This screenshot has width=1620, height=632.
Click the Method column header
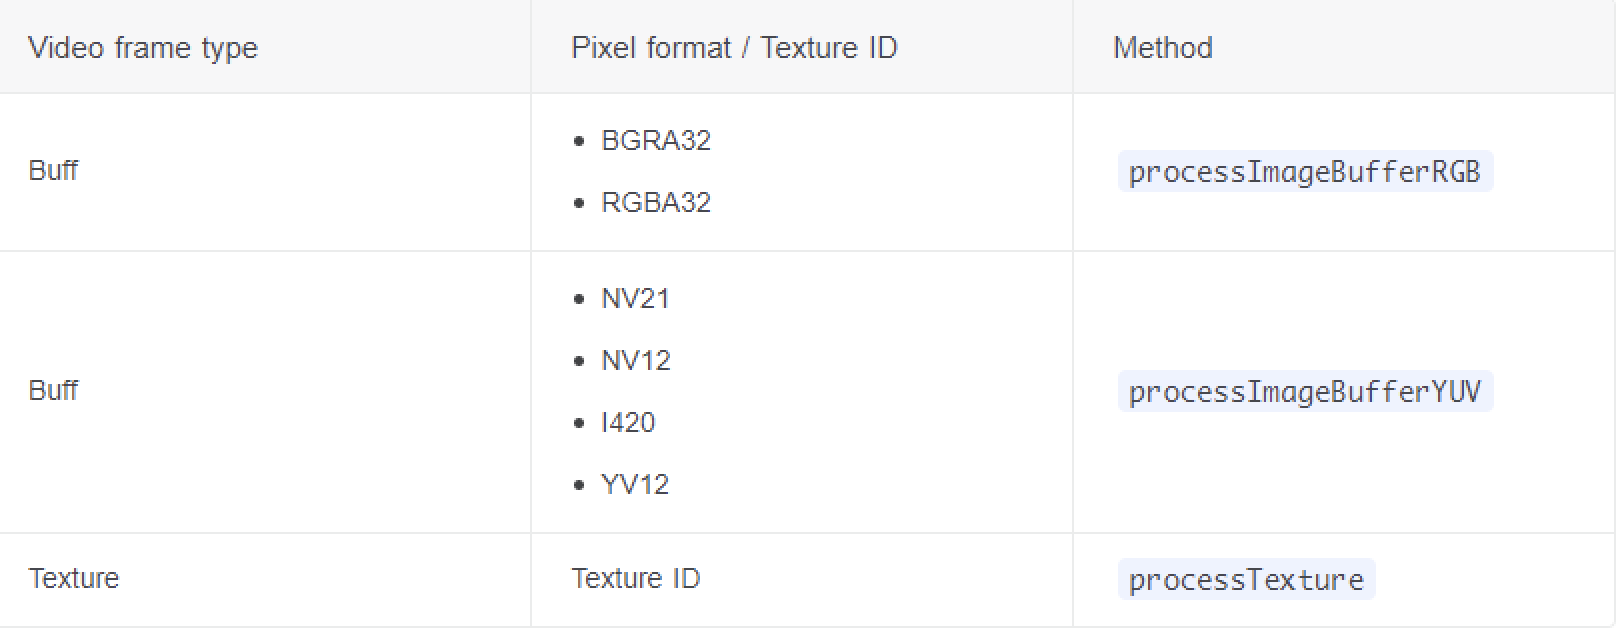pos(1162,48)
